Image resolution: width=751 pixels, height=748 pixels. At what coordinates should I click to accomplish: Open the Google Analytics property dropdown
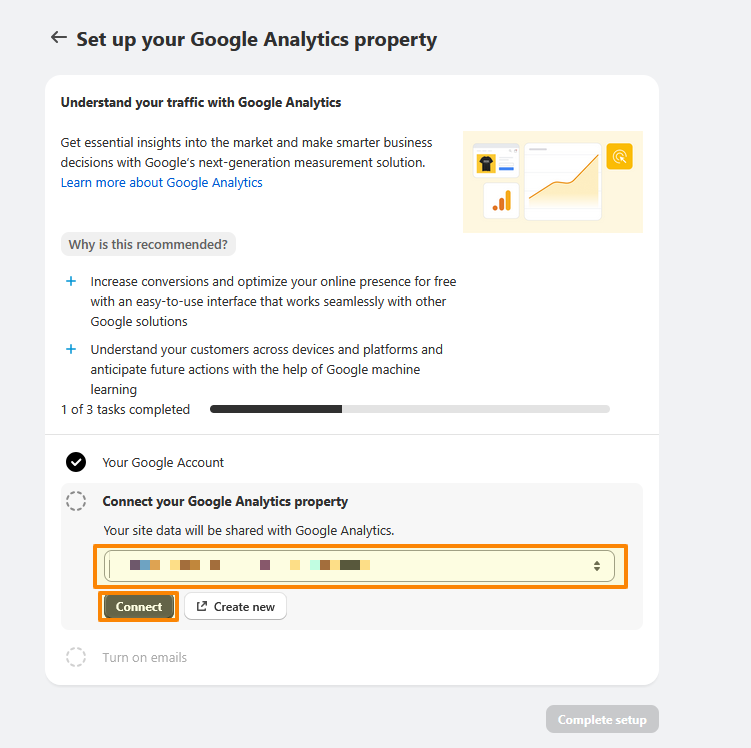coord(360,566)
